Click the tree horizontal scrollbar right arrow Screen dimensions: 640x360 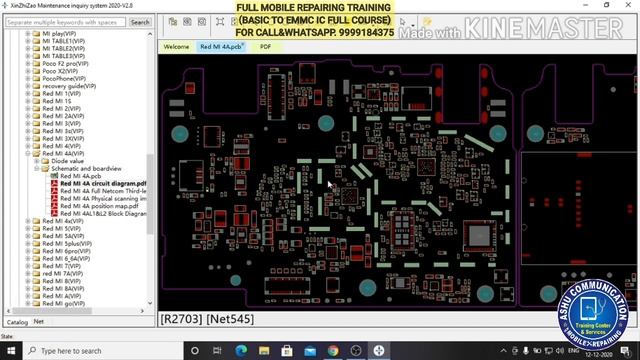pyautogui.click(x=142, y=311)
